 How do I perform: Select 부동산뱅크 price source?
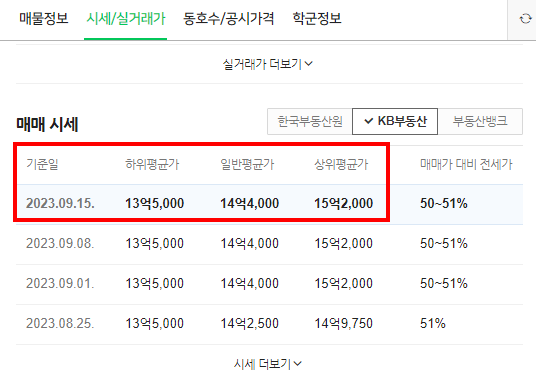pyautogui.click(x=480, y=121)
